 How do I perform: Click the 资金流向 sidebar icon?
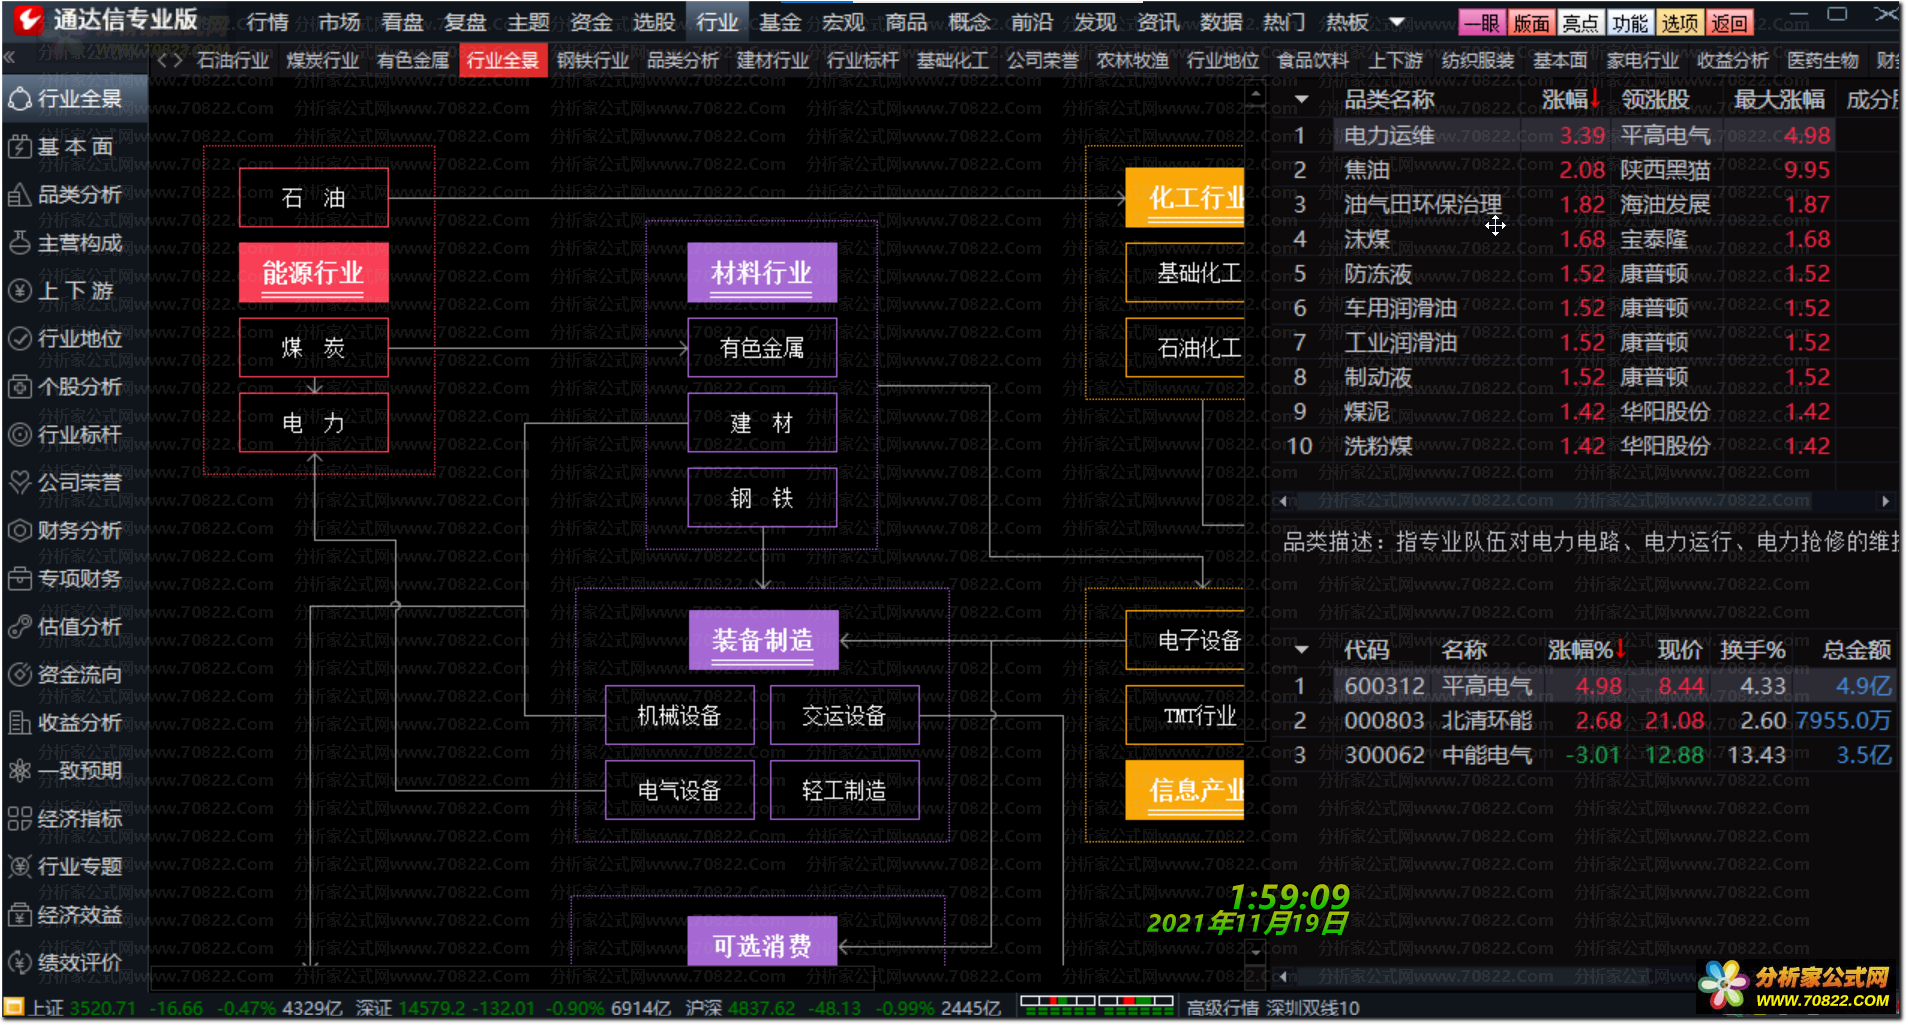tap(19, 675)
